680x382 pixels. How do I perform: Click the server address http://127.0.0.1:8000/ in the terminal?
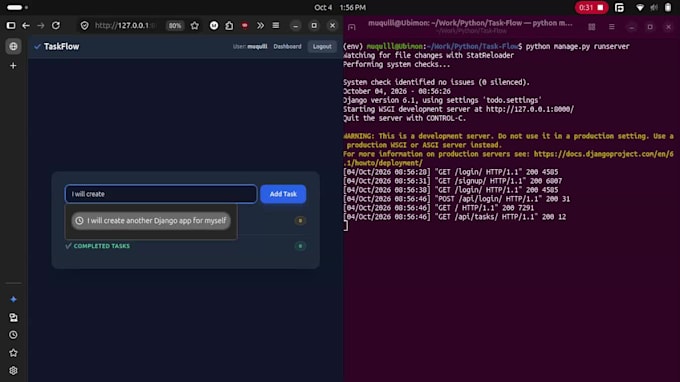pyautogui.click(x=530, y=109)
